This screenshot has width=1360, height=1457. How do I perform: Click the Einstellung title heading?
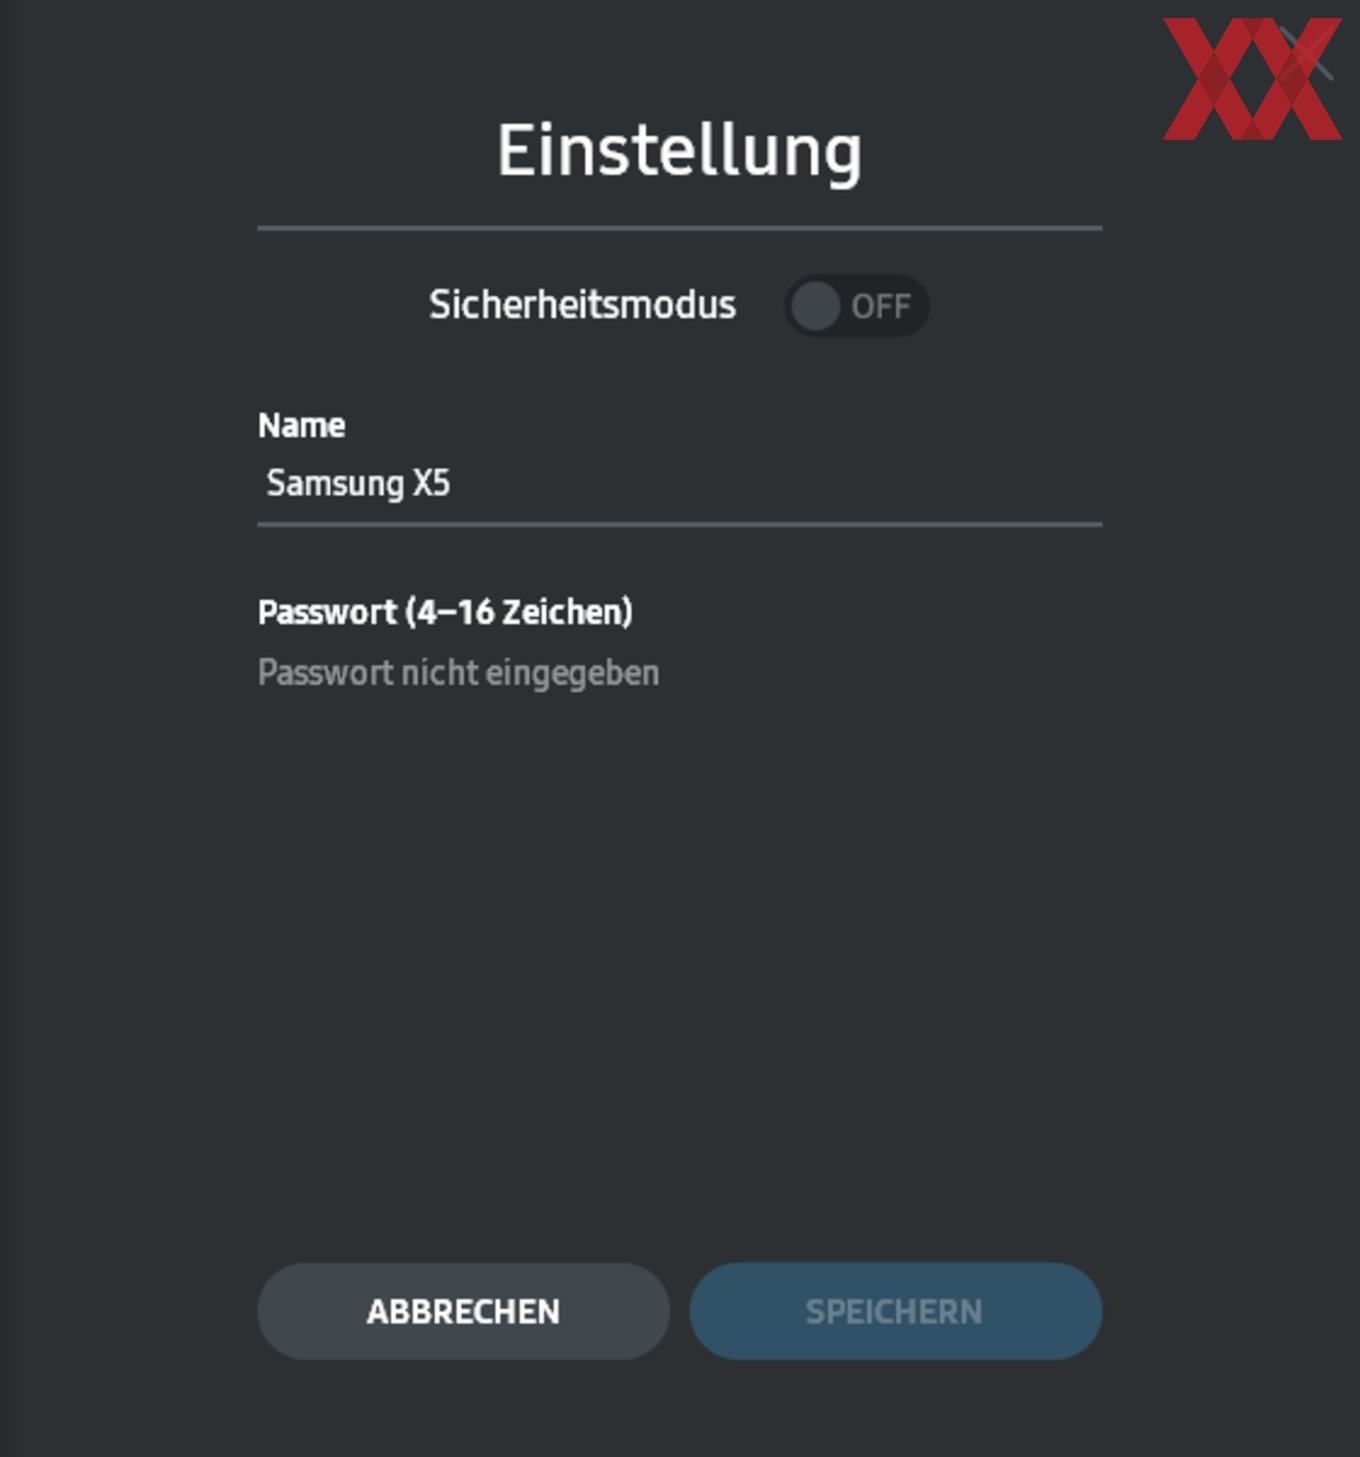pos(680,151)
